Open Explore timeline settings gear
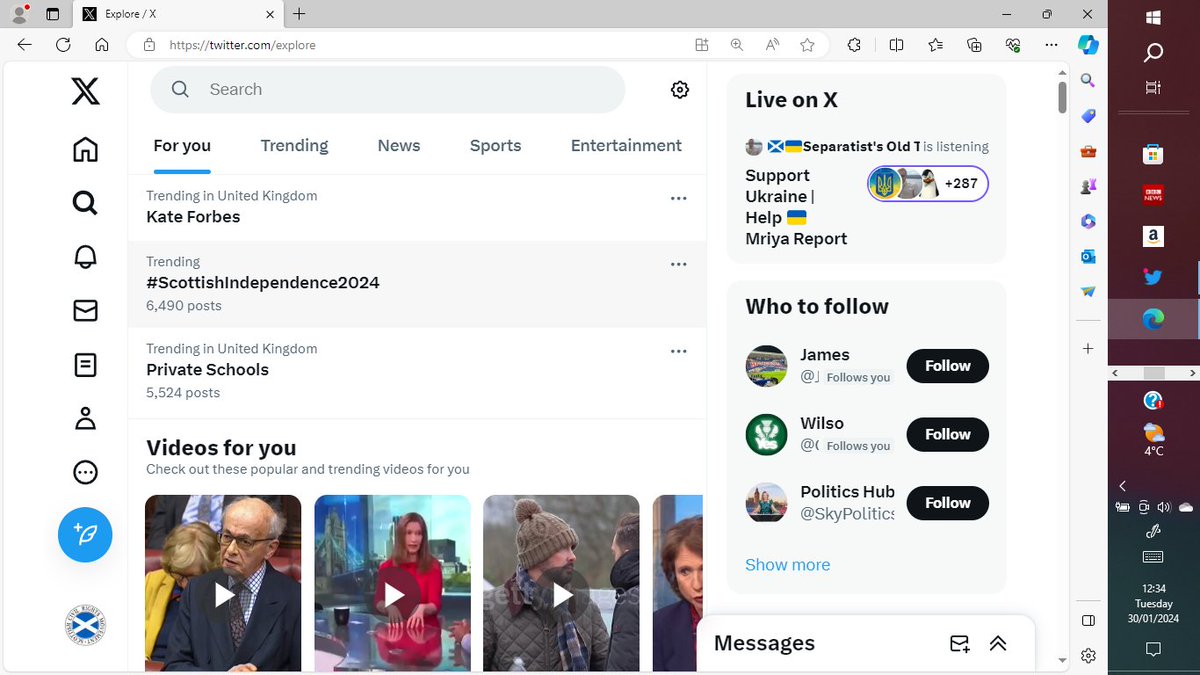This screenshot has height=675, width=1200. 679,89
